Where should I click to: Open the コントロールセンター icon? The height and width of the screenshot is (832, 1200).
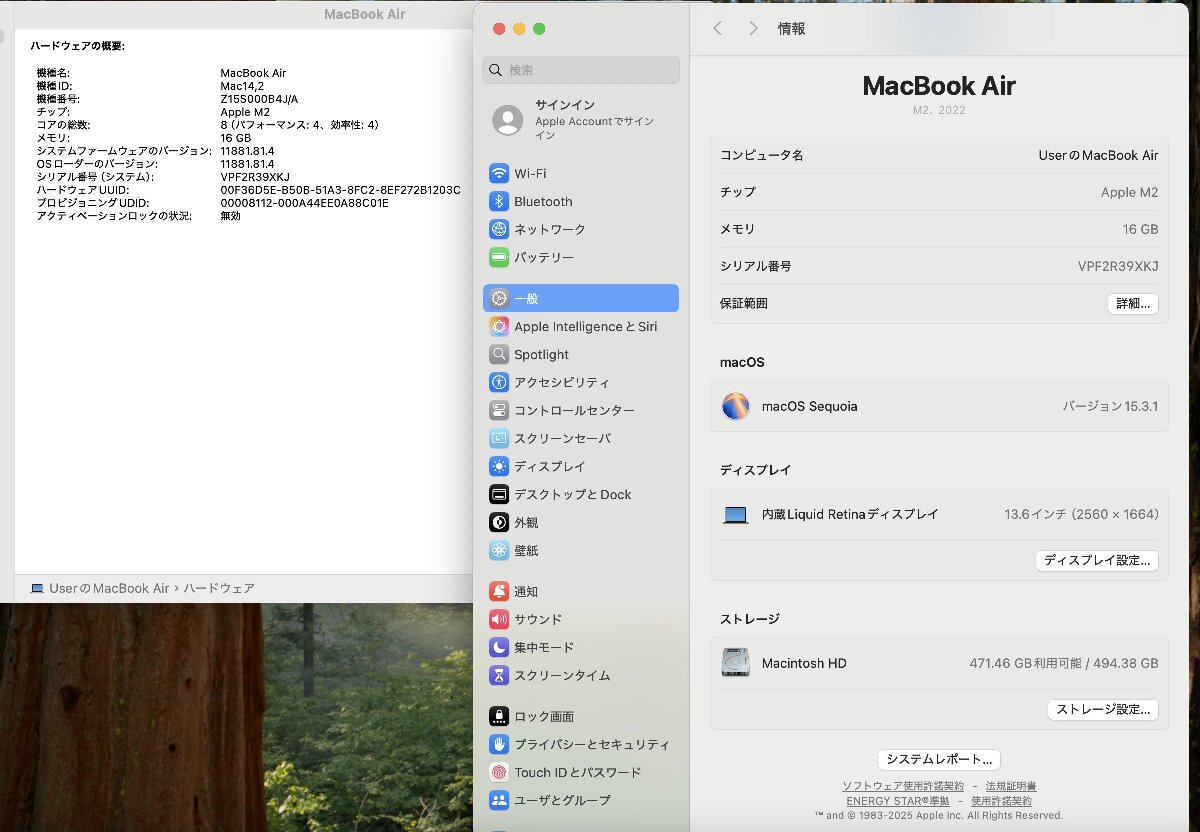(499, 410)
